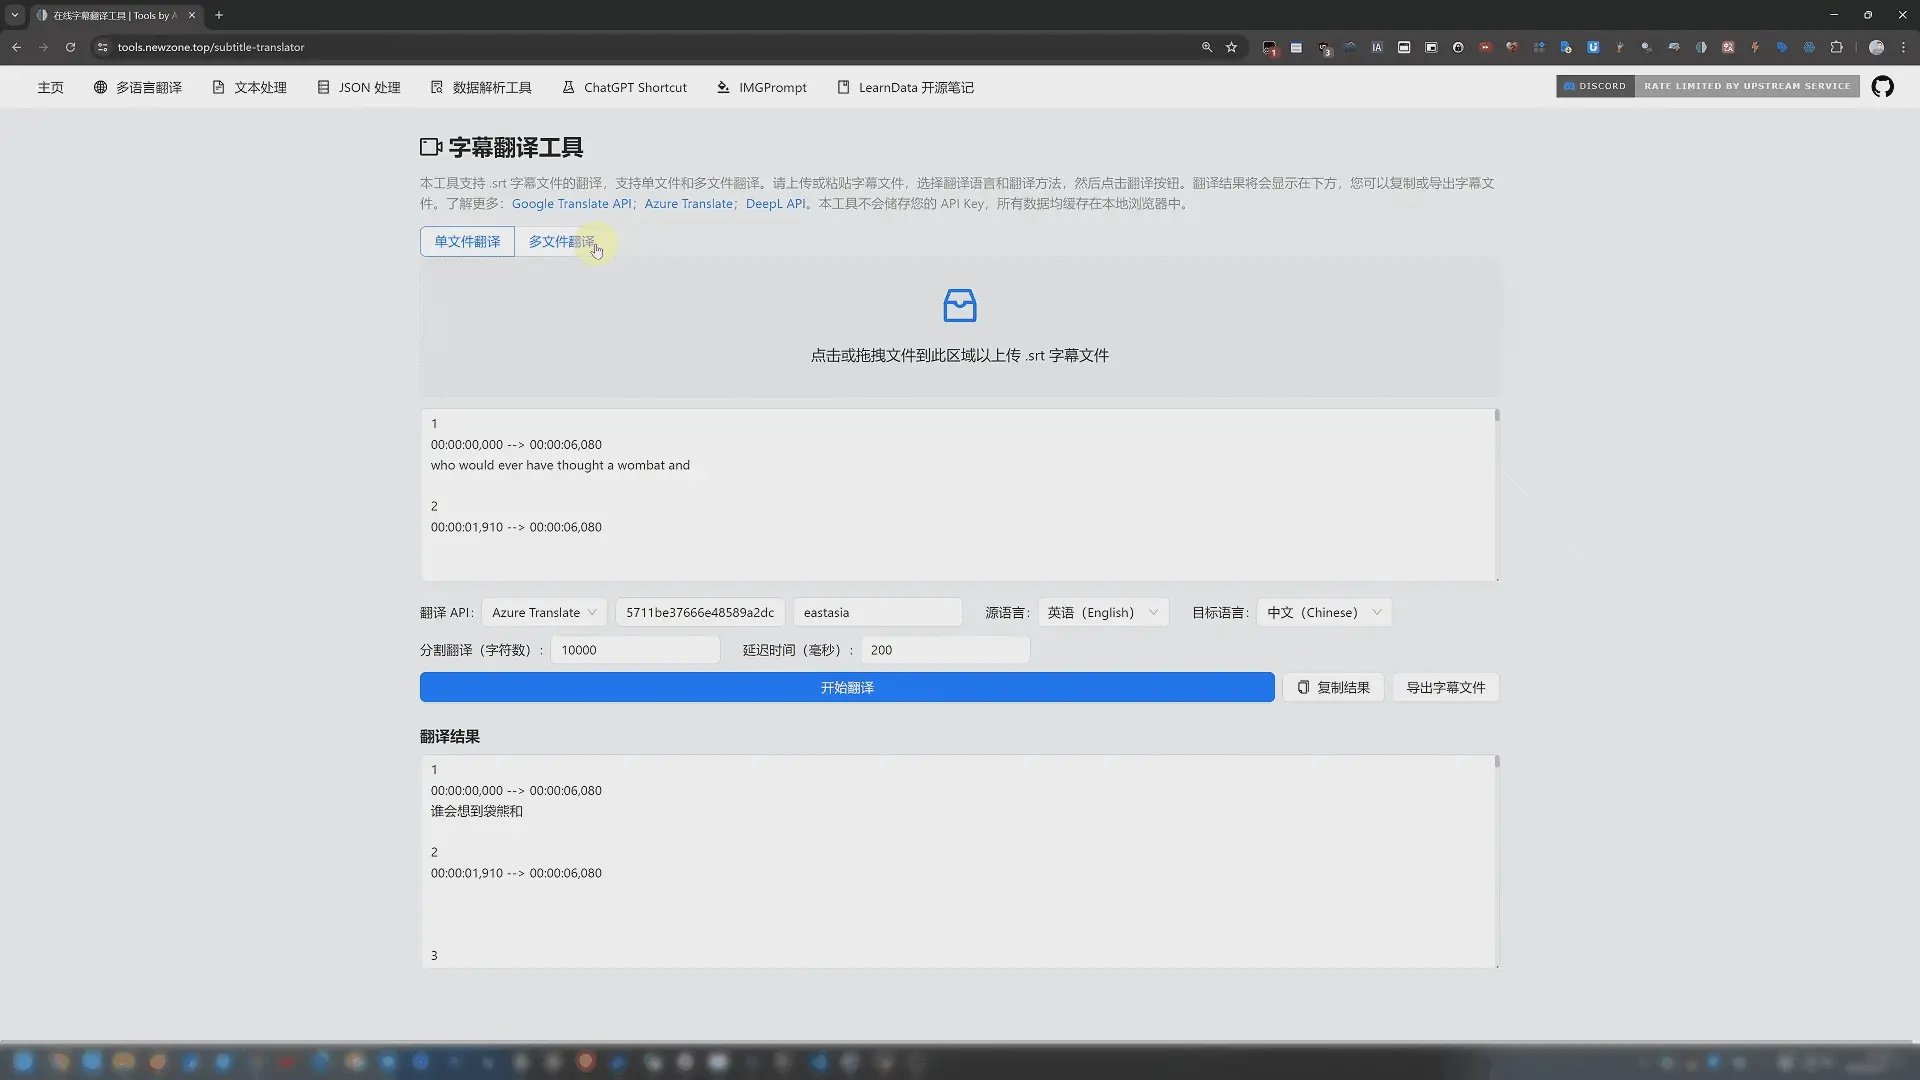Click the eastasia region input field
The width and height of the screenshot is (1920, 1080).
(x=877, y=612)
